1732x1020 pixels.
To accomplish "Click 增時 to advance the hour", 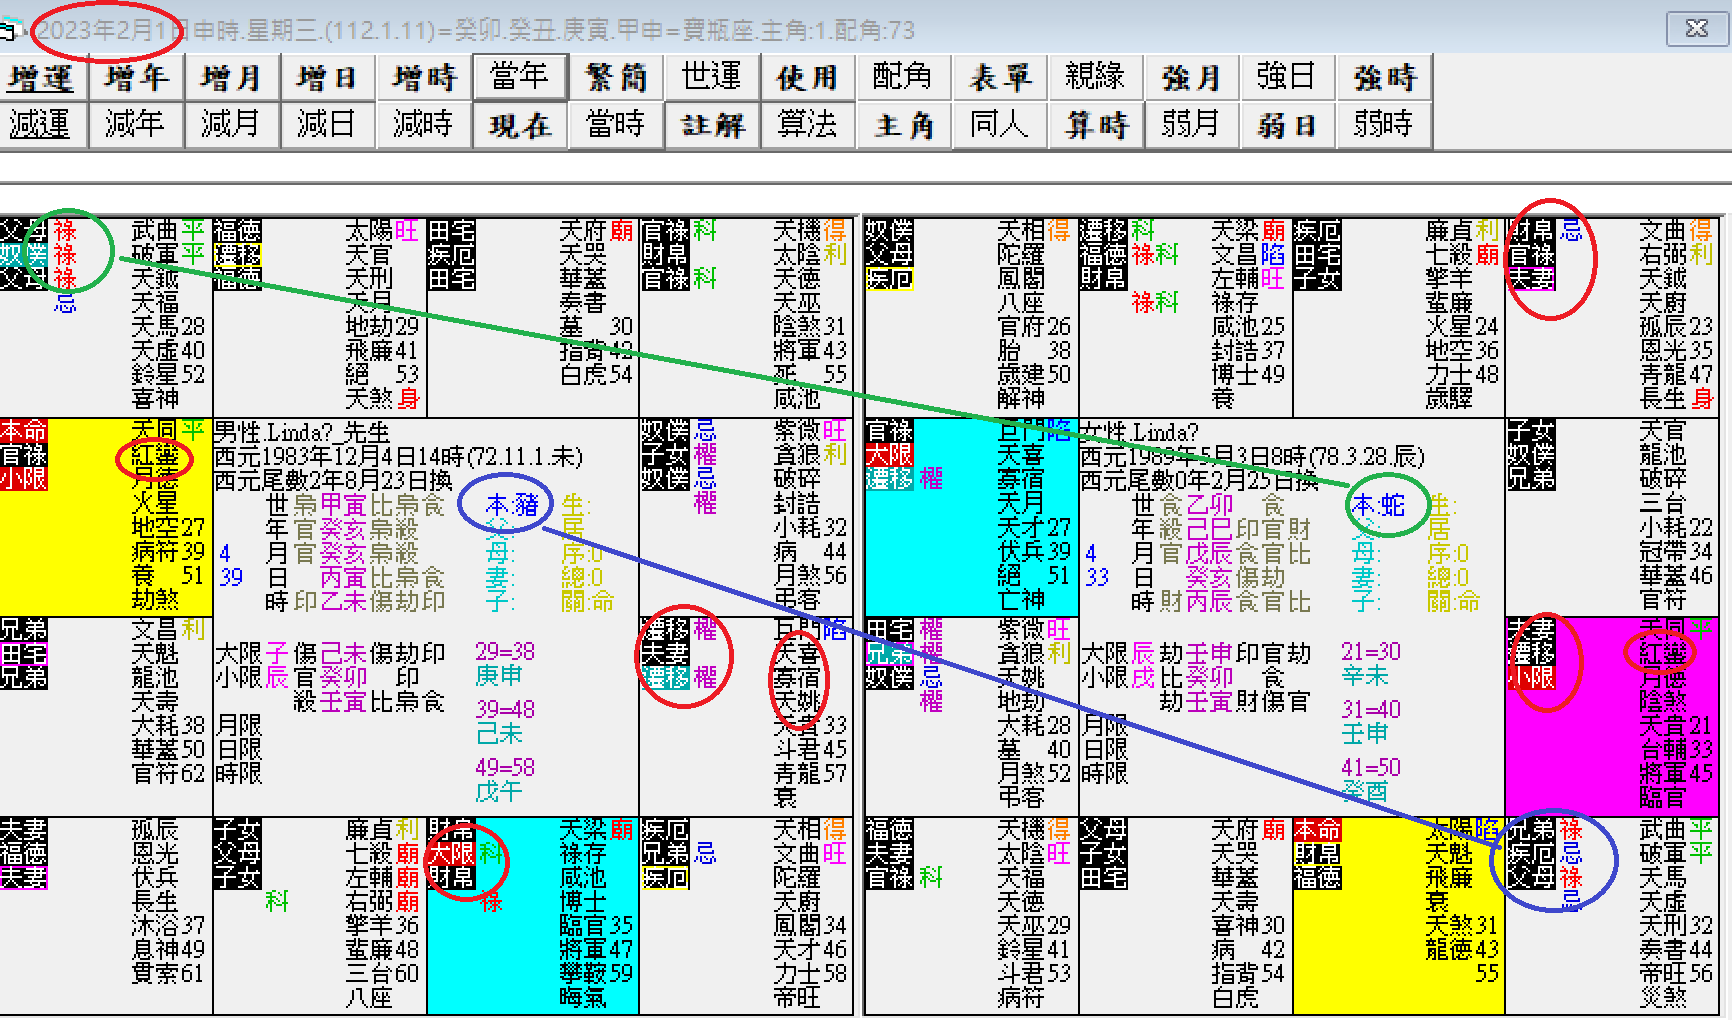I will 422,77.
